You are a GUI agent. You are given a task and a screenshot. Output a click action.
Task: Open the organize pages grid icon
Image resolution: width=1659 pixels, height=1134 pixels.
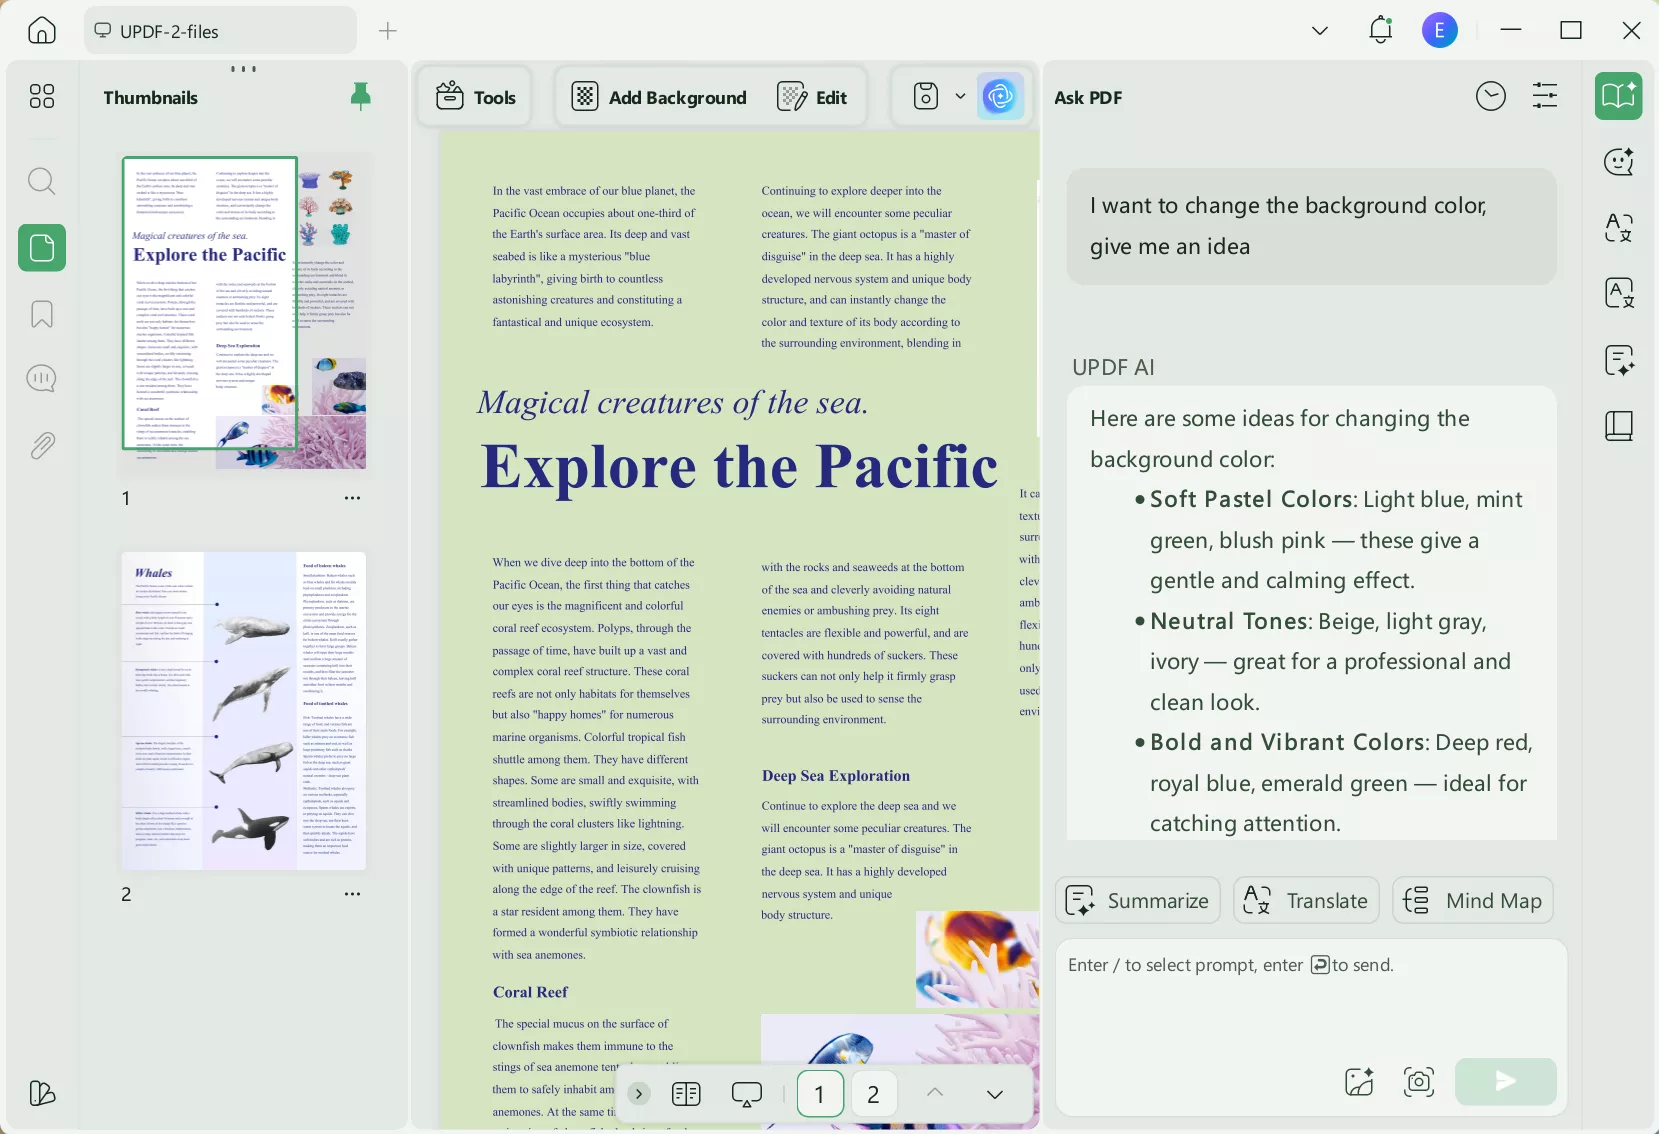(42, 96)
